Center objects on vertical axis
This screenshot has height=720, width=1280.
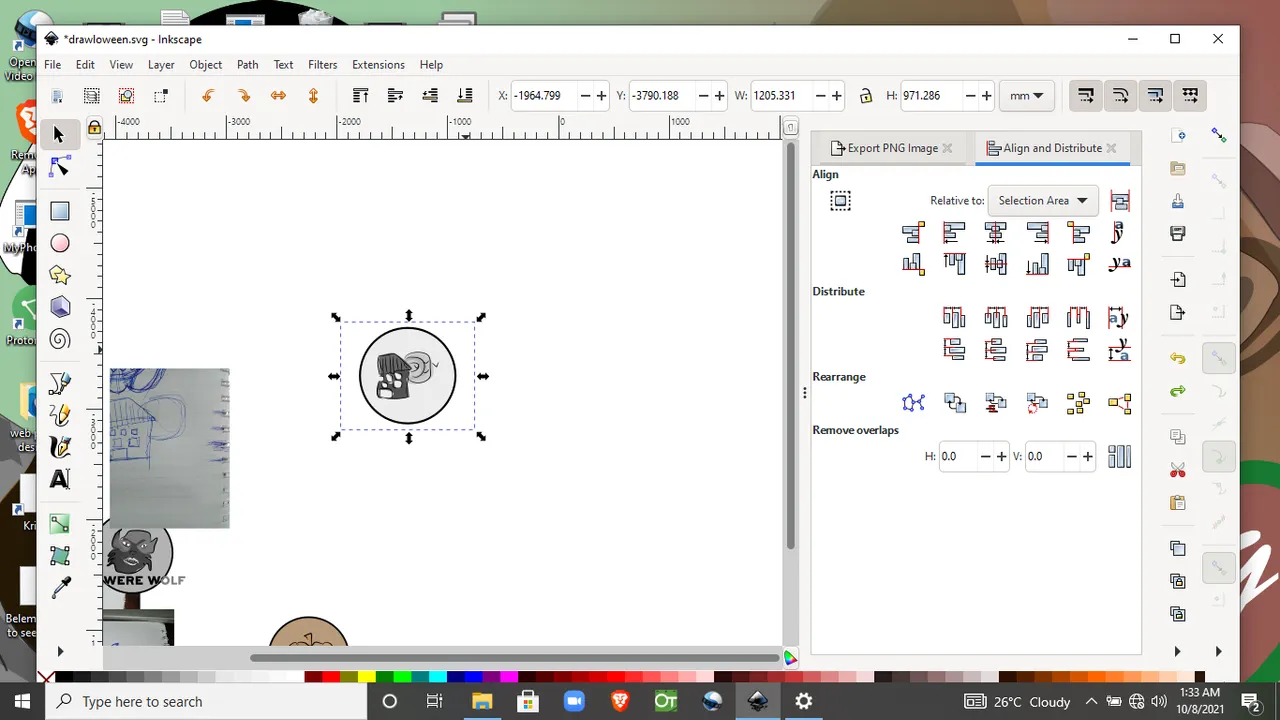[996, 233]
